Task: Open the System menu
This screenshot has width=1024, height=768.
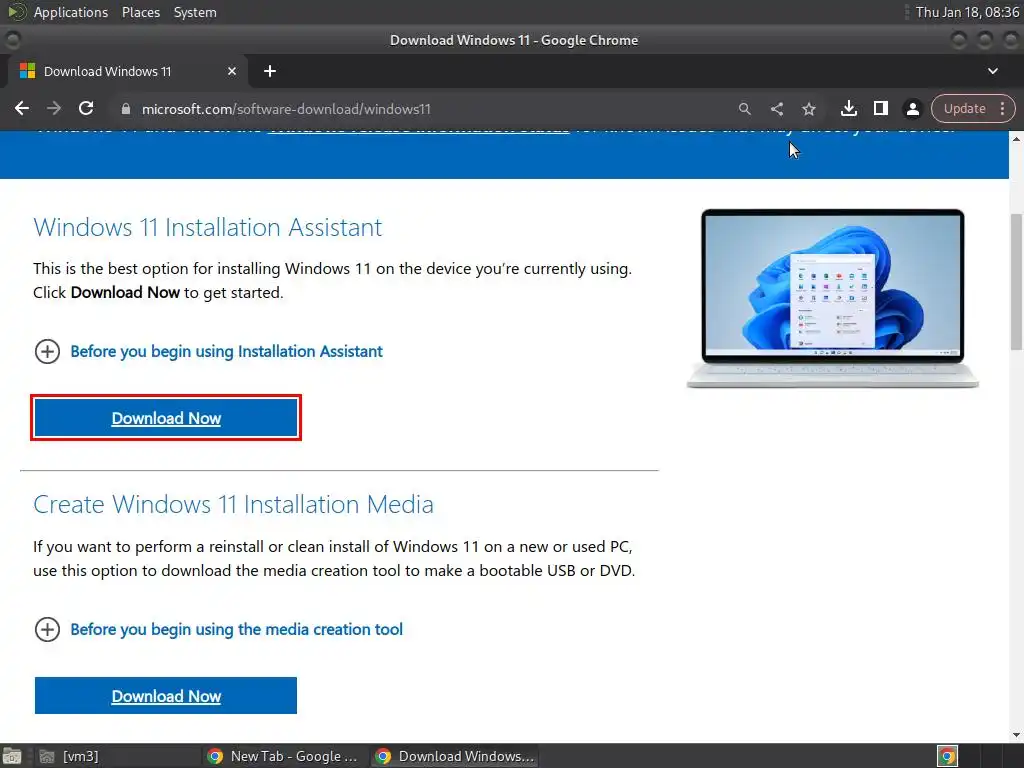Action: [x=195, y=12]
